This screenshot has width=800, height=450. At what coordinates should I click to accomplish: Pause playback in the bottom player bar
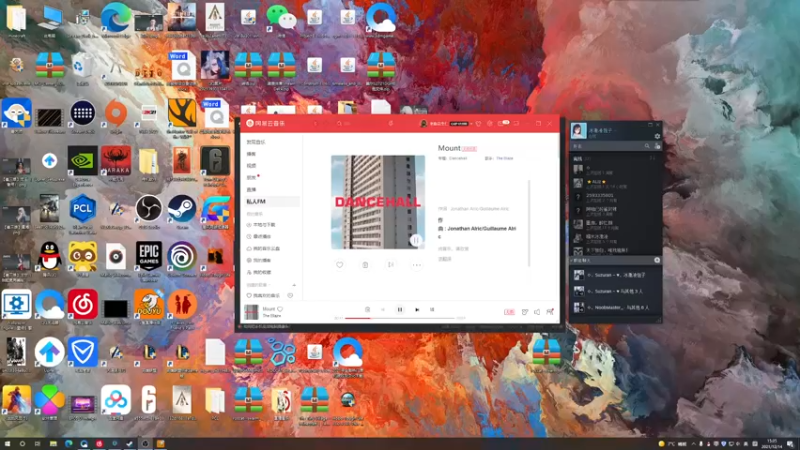click(400, 310)
